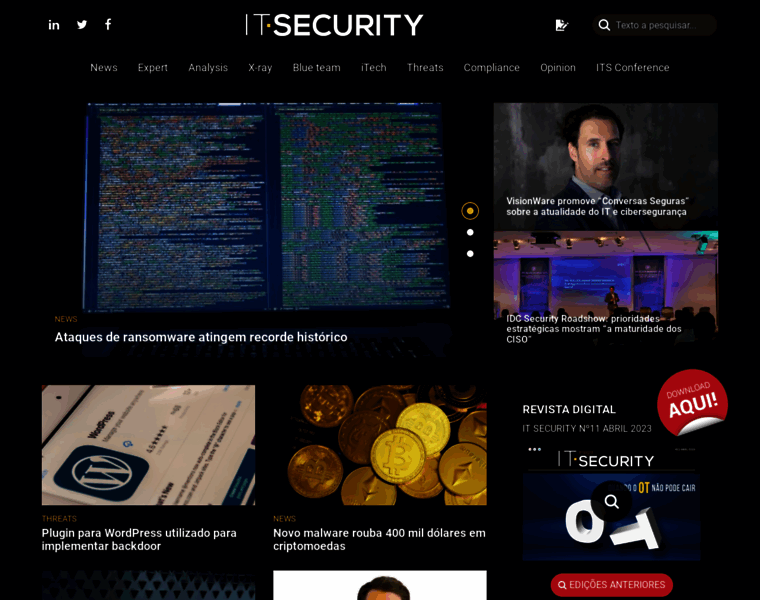
Task: Click the newsletter subscription pencil icon
Action: (x=561, y=25)
